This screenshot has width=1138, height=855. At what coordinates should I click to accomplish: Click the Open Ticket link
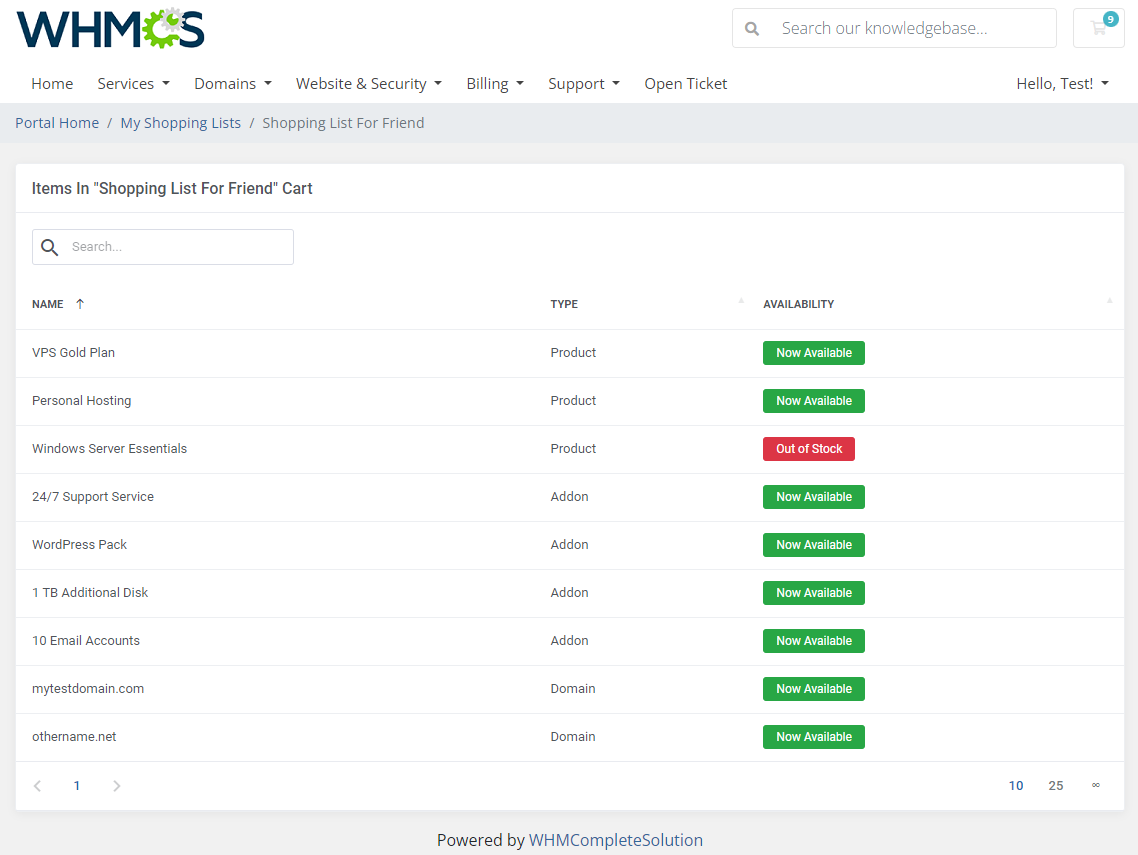pyautogui.click(x=685, y=83)
